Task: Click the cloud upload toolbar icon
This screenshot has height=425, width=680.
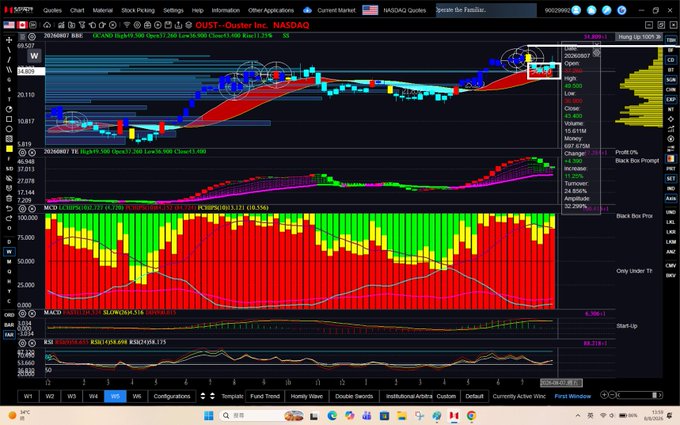Action: click(x=47, y=25)
